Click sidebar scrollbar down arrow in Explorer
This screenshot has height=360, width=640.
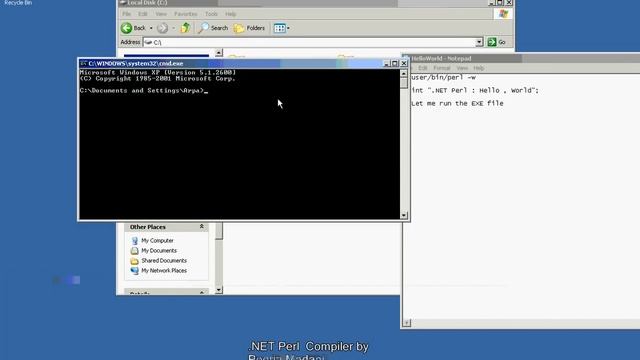click(219, 290)
